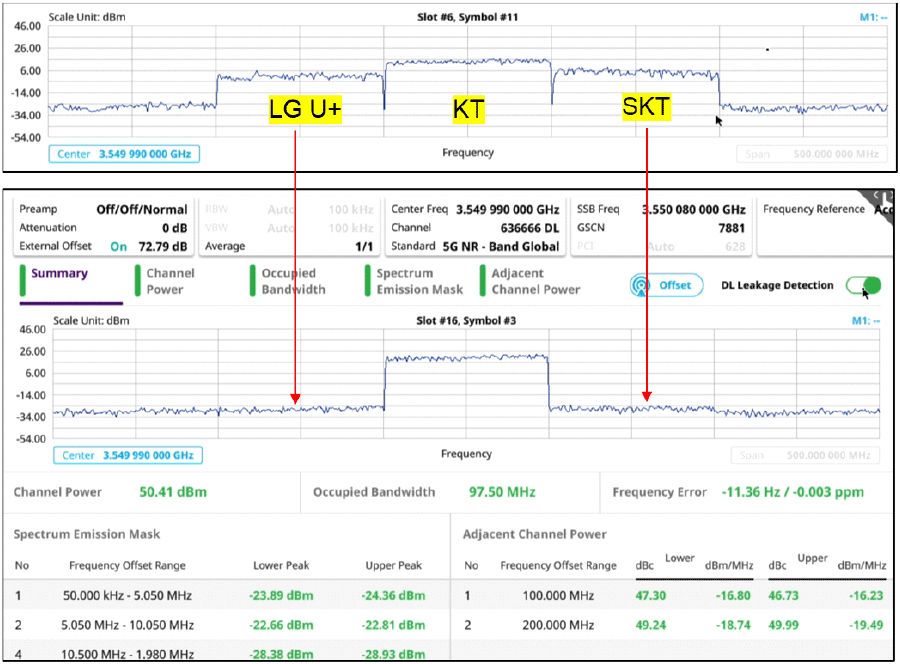This screenshot has height=664, width=900.
Task: Open the Preamp and Attenuation settings panel
Action: [103, 227]
